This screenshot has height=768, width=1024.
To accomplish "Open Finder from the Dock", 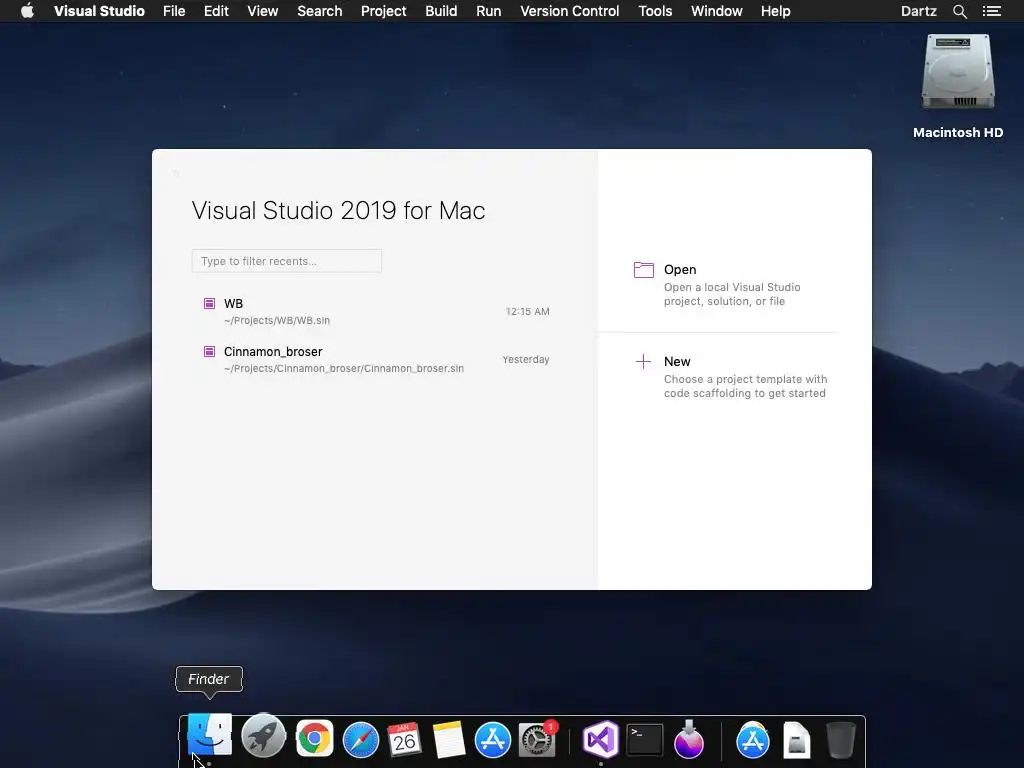I will coord(209,736).
